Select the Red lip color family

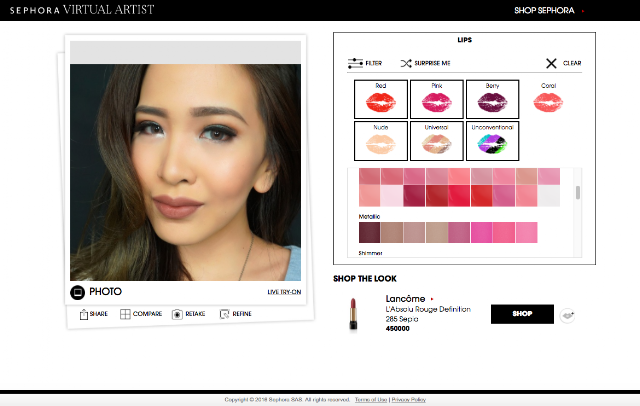pos(381,99)
